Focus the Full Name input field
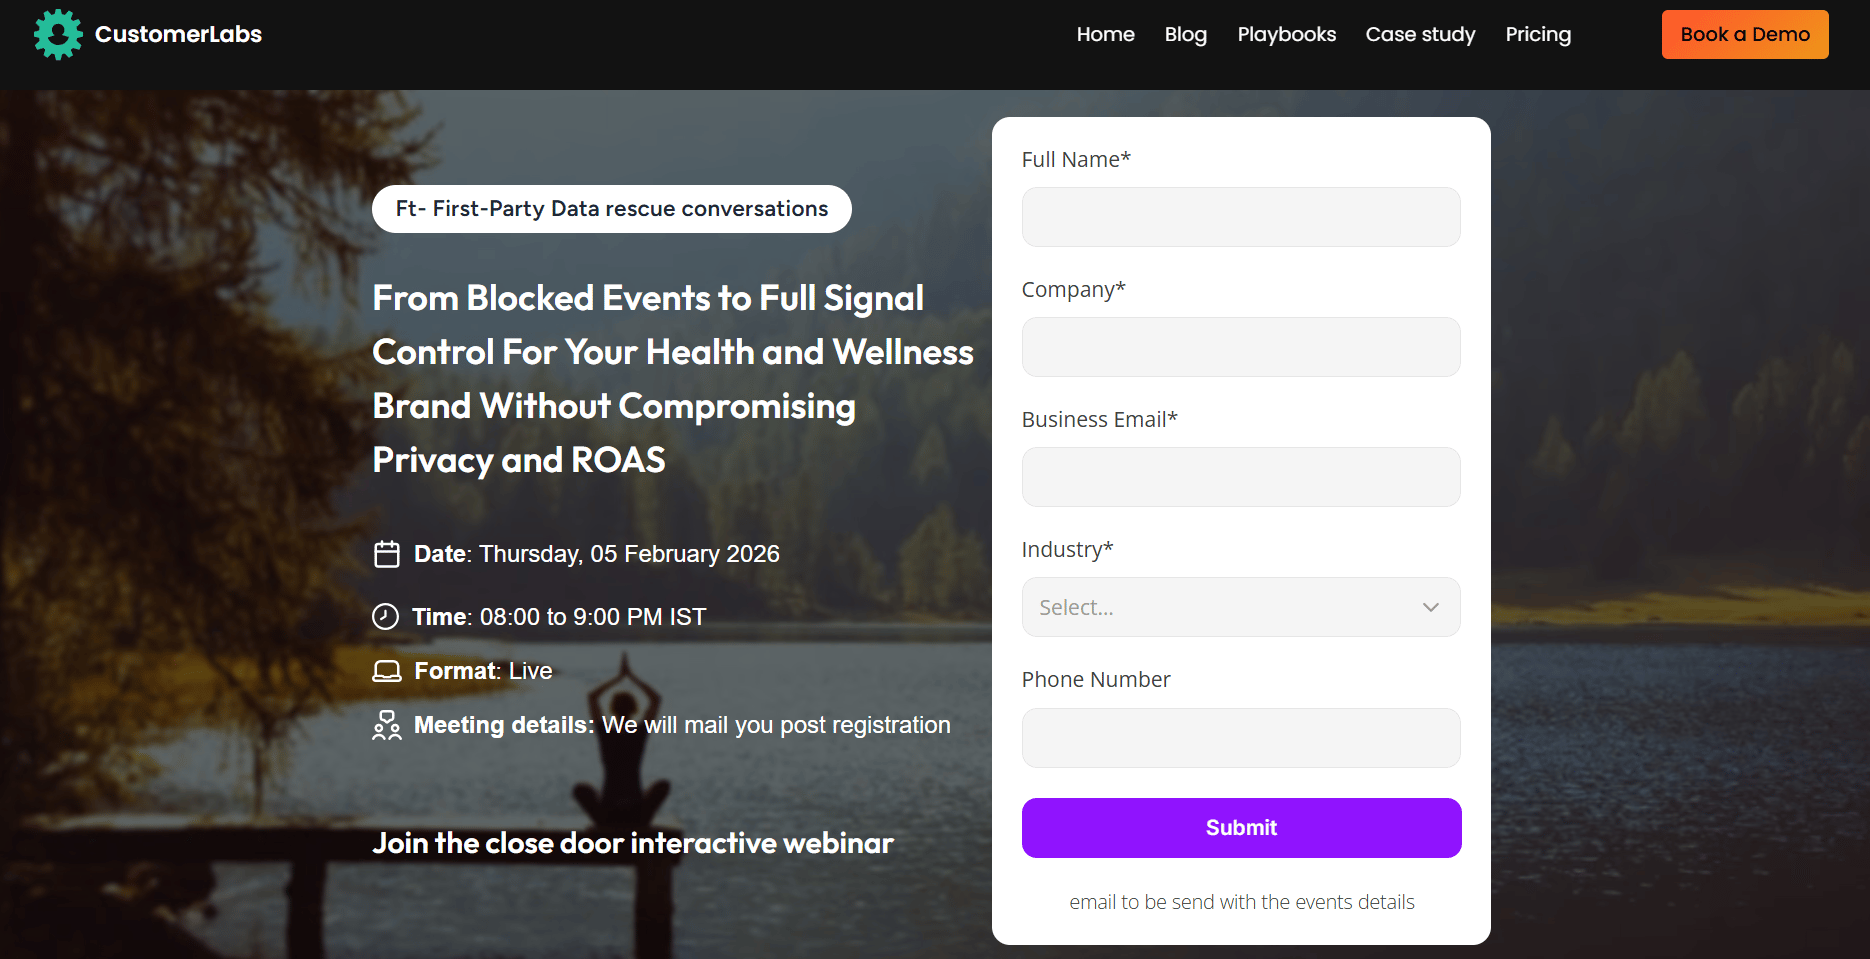This screenshot has width=1870, height=959. (x=1241, y=217)
